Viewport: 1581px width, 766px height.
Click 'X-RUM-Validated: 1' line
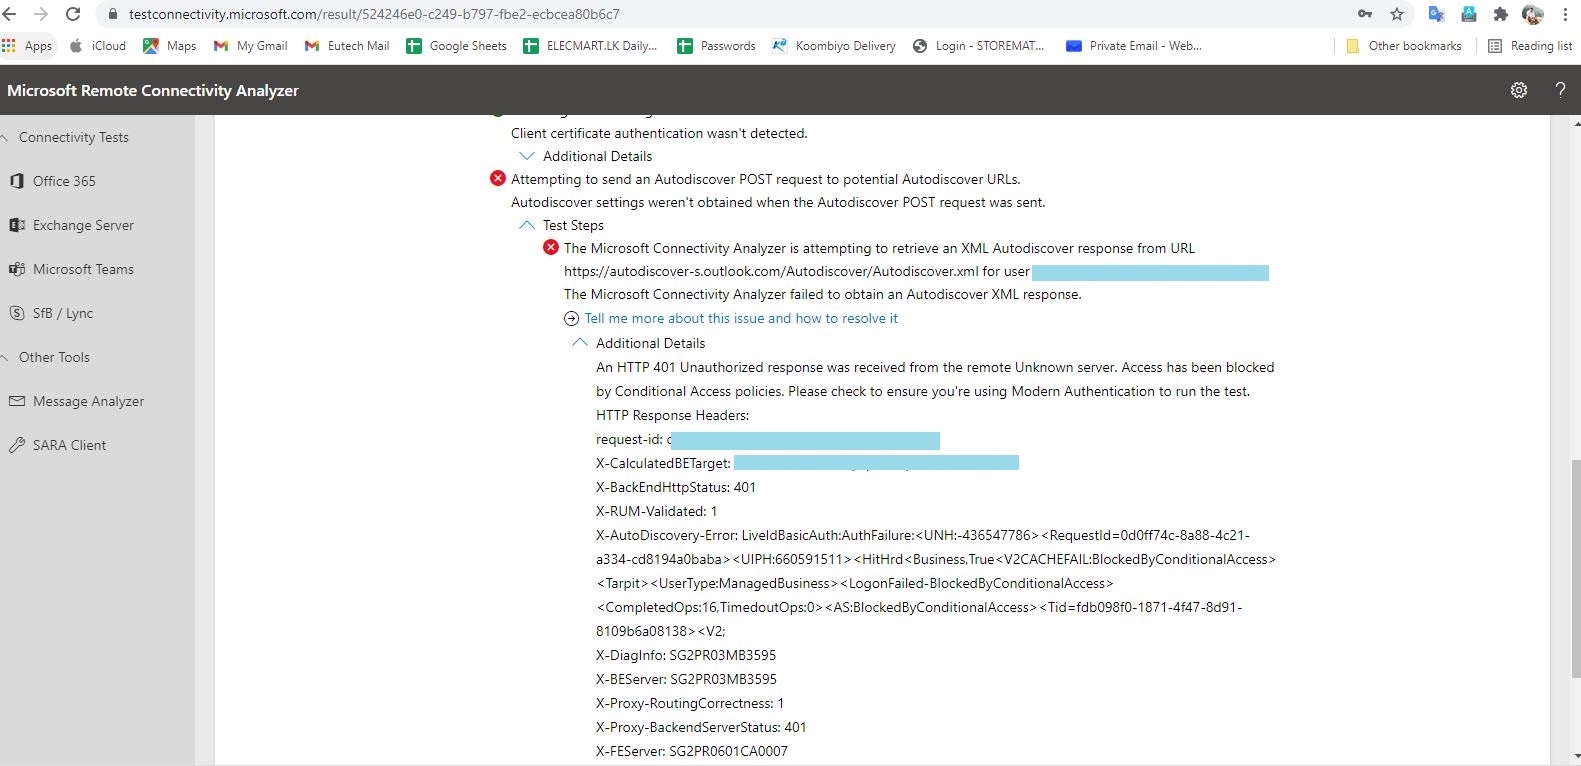[x=657, y=511]
